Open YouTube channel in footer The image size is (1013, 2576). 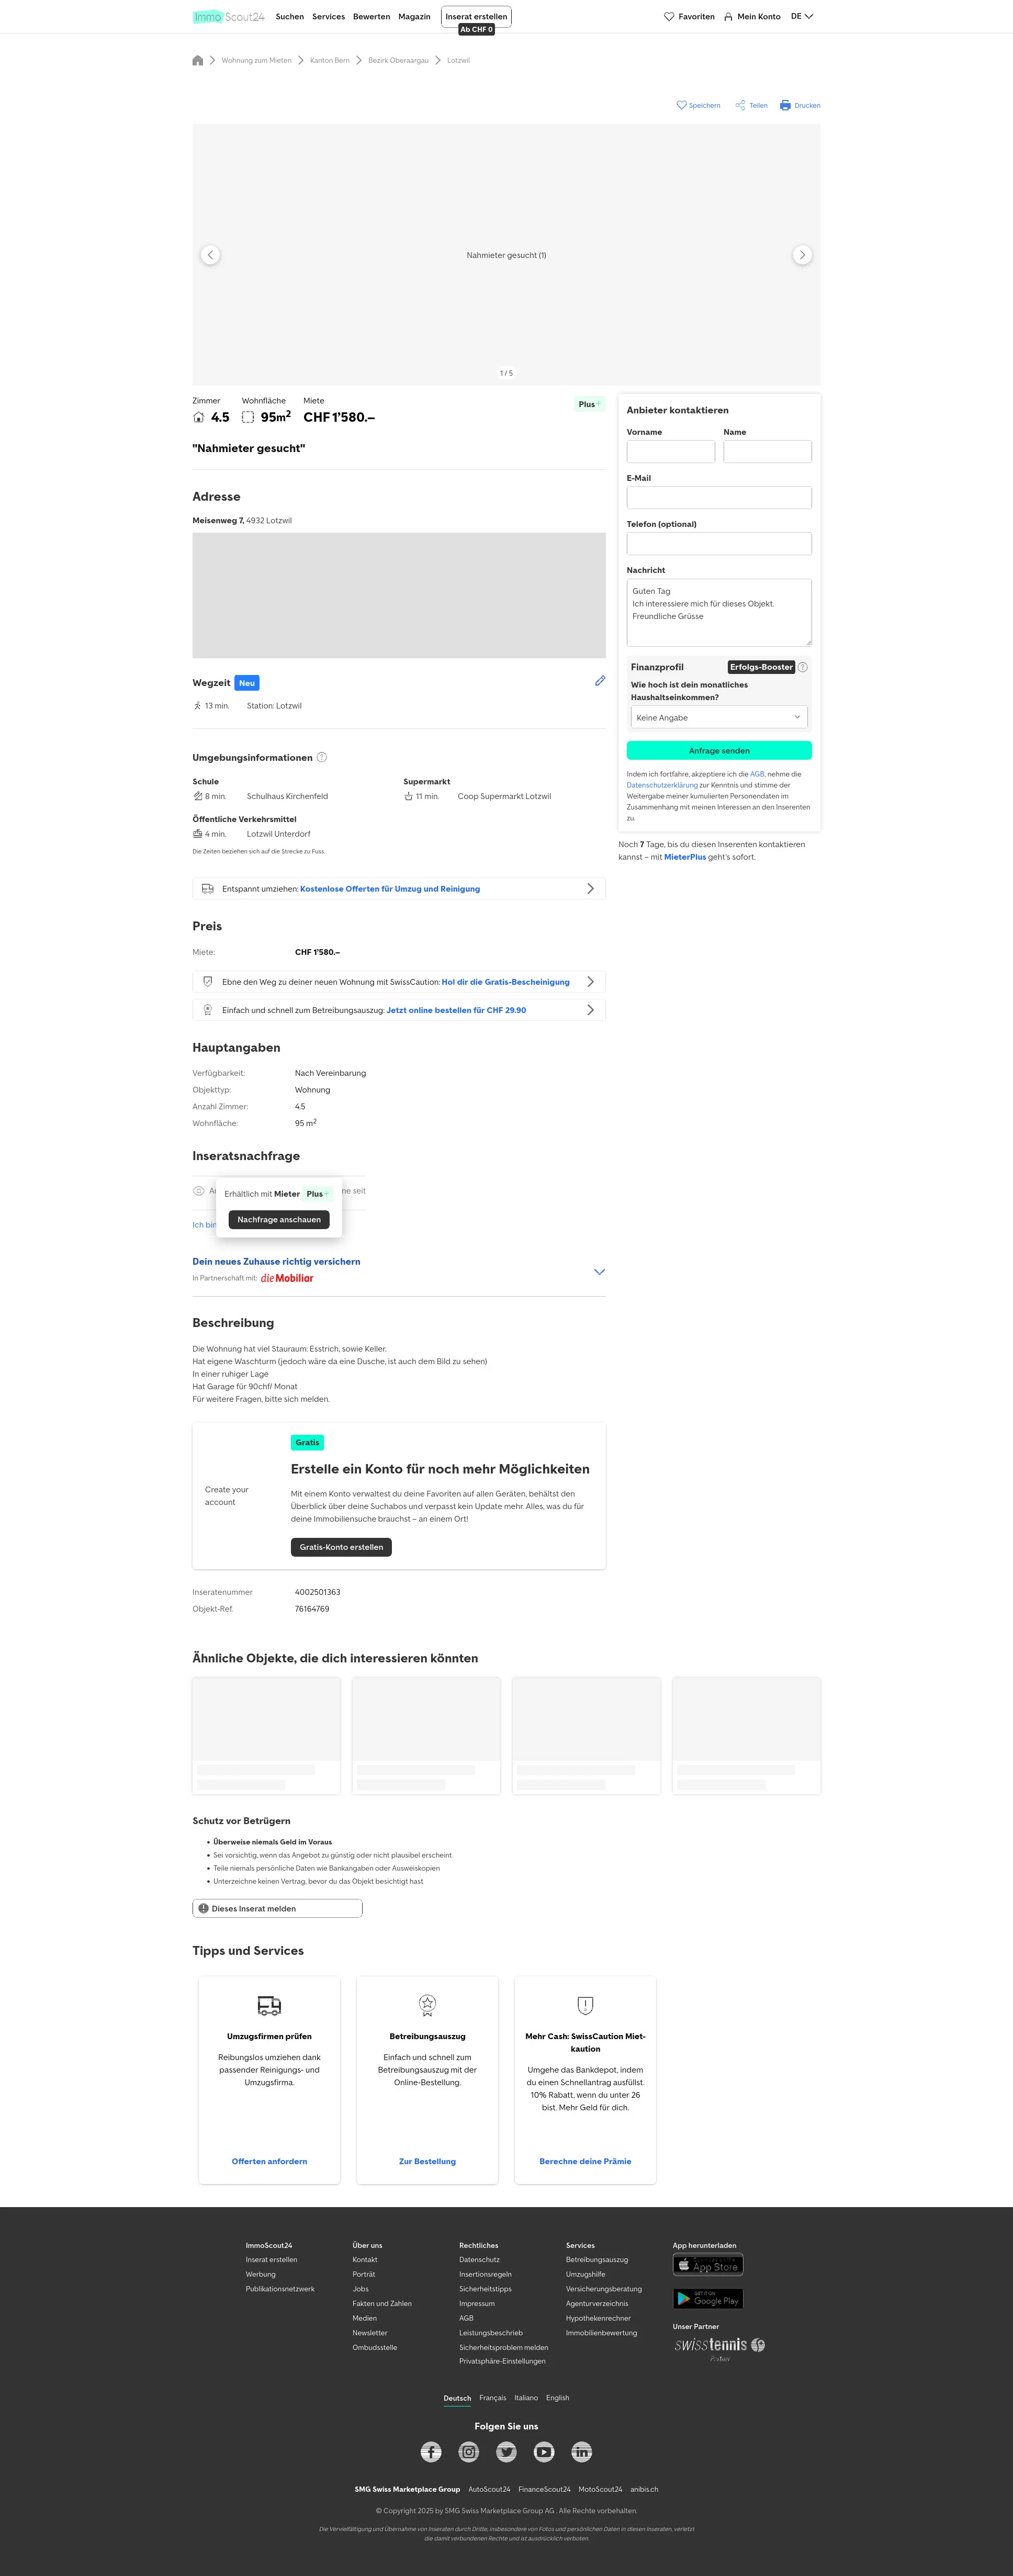click(x=544, y=2451)
